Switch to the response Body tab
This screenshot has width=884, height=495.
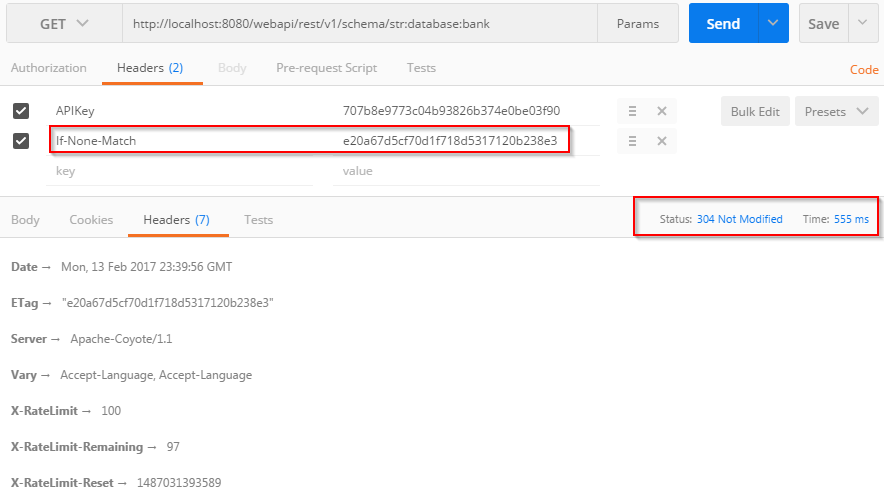(25, 219)
